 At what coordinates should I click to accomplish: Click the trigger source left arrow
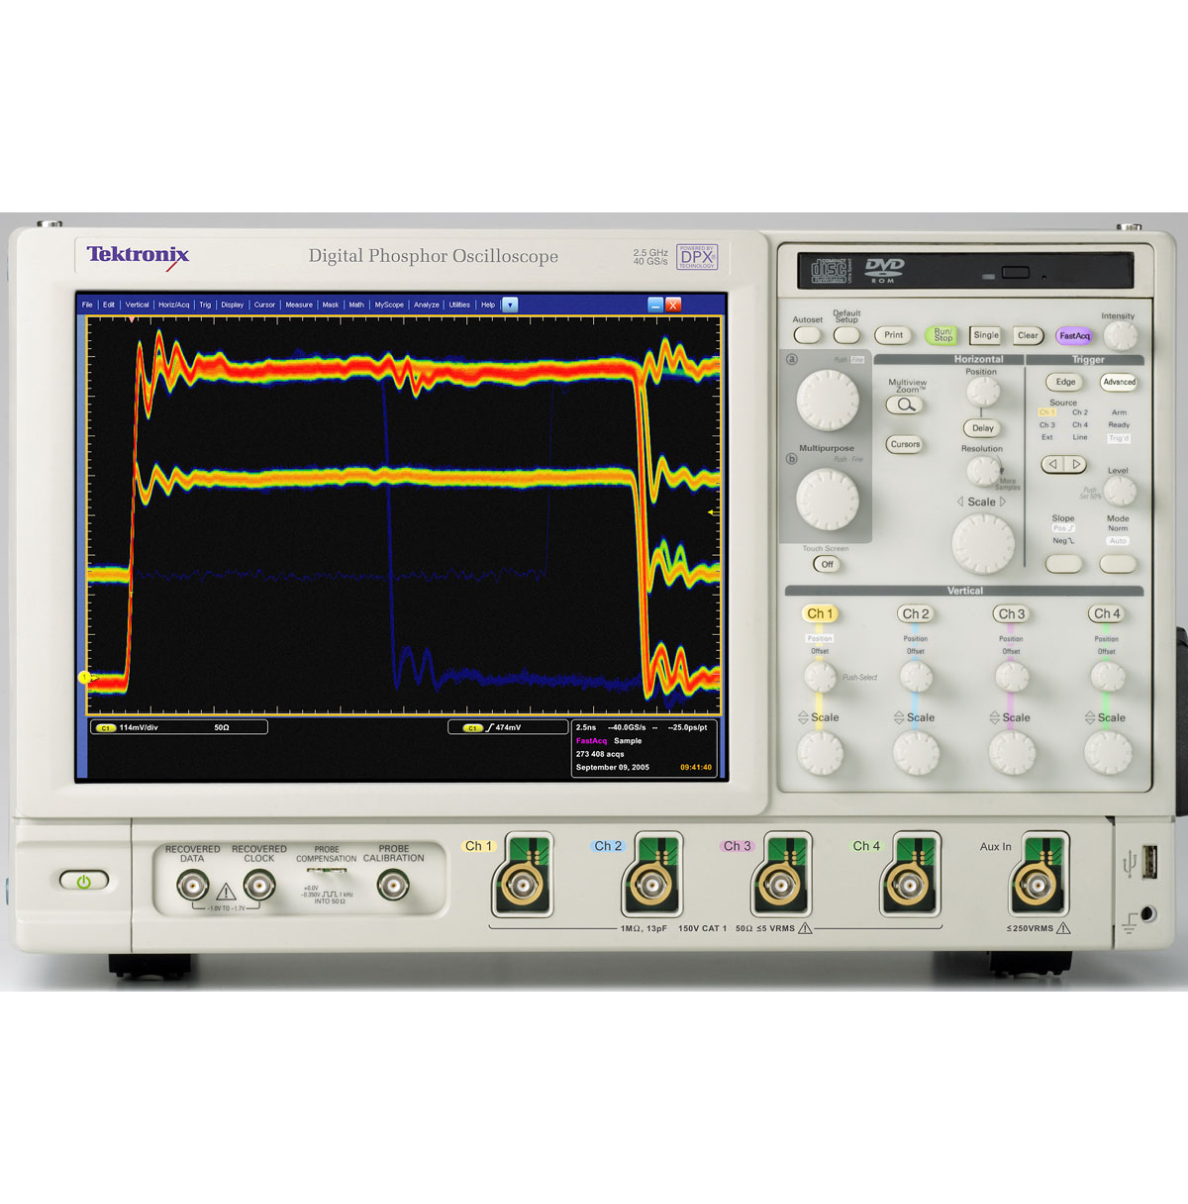coord(1053,464)
